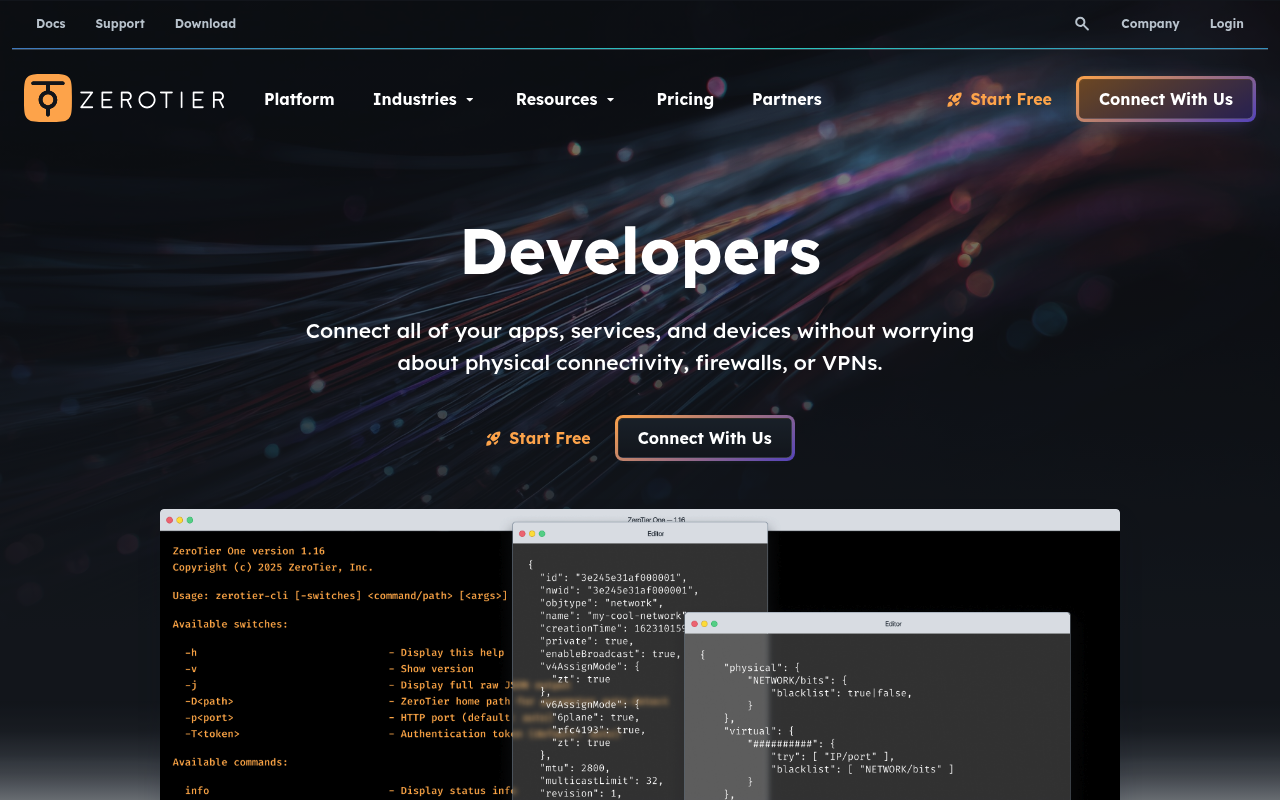
Task: Visit the Support link
Action: (120, 24)
